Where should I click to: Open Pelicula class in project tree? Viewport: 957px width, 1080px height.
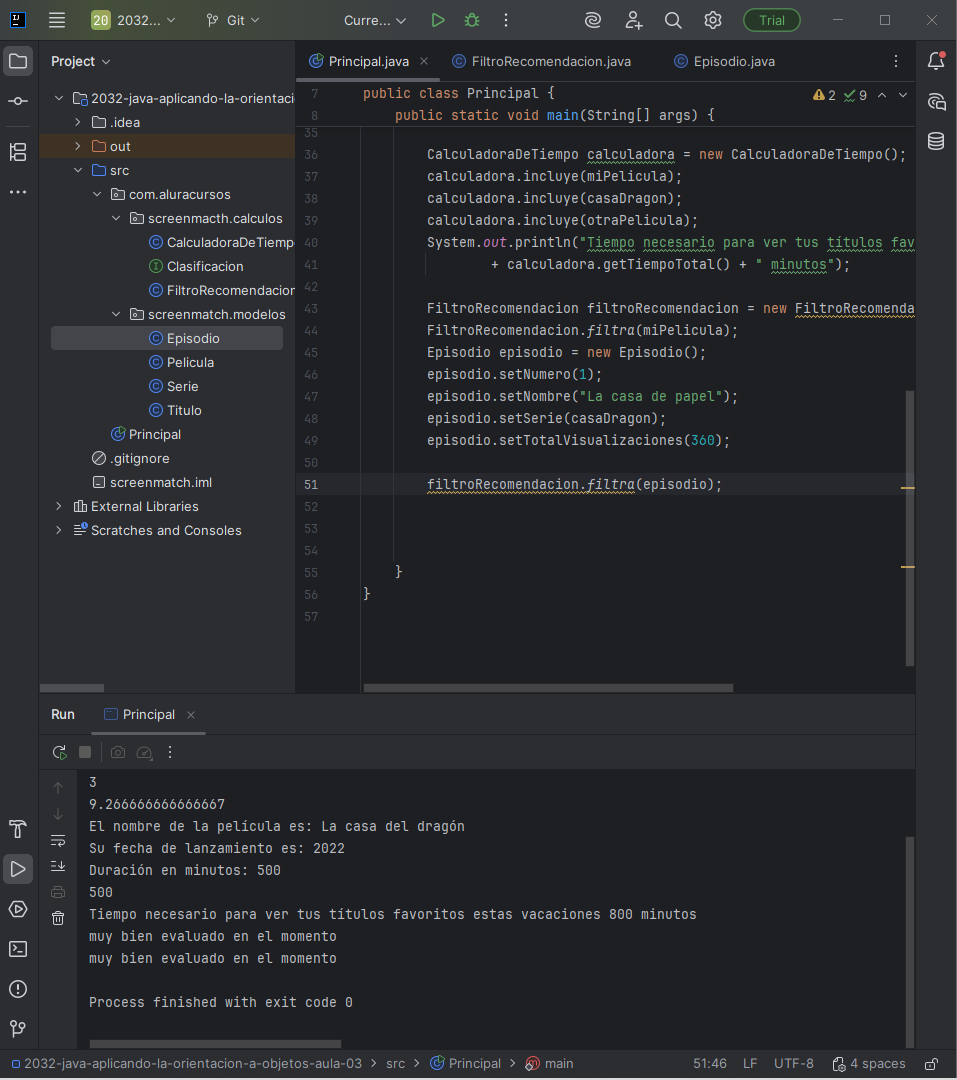click(181, 362)
